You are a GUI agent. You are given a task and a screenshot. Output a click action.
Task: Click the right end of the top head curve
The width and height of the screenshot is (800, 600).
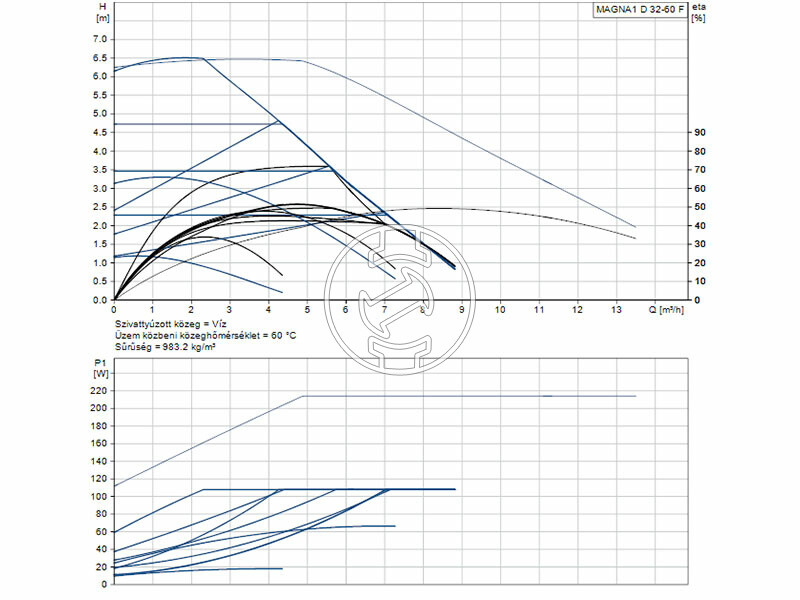635,227
